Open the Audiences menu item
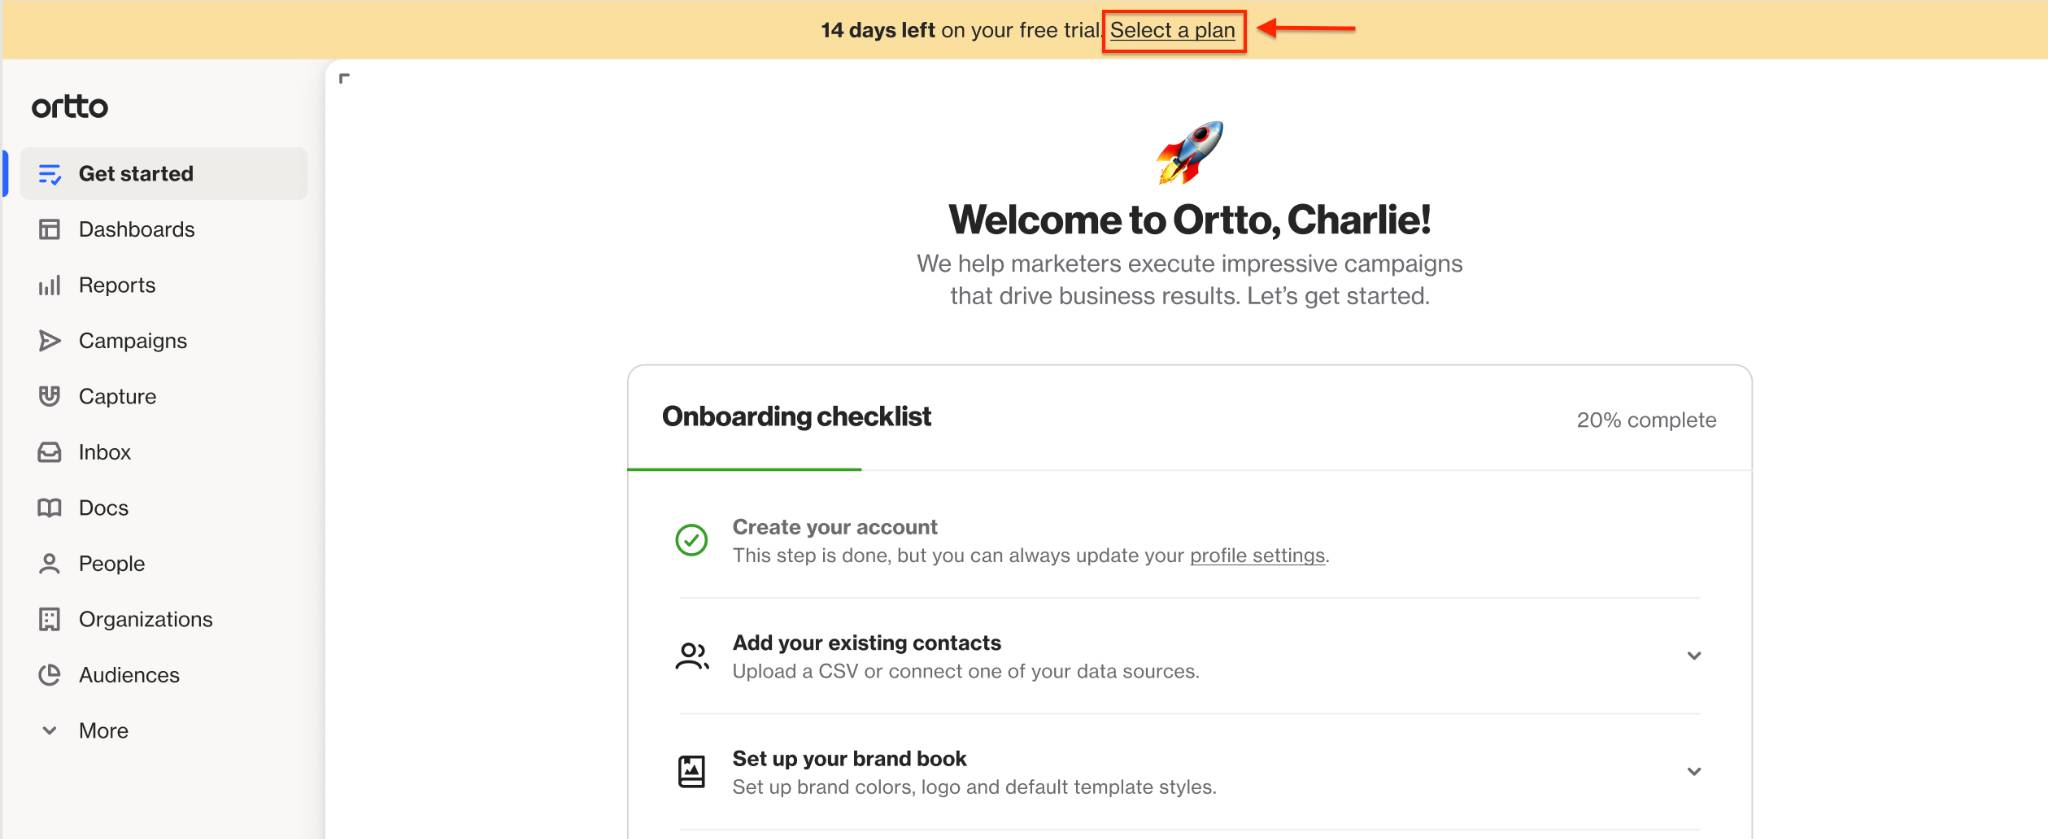Image resolution: width=2048 pixels, height=839 pixels. pos(129,675)
